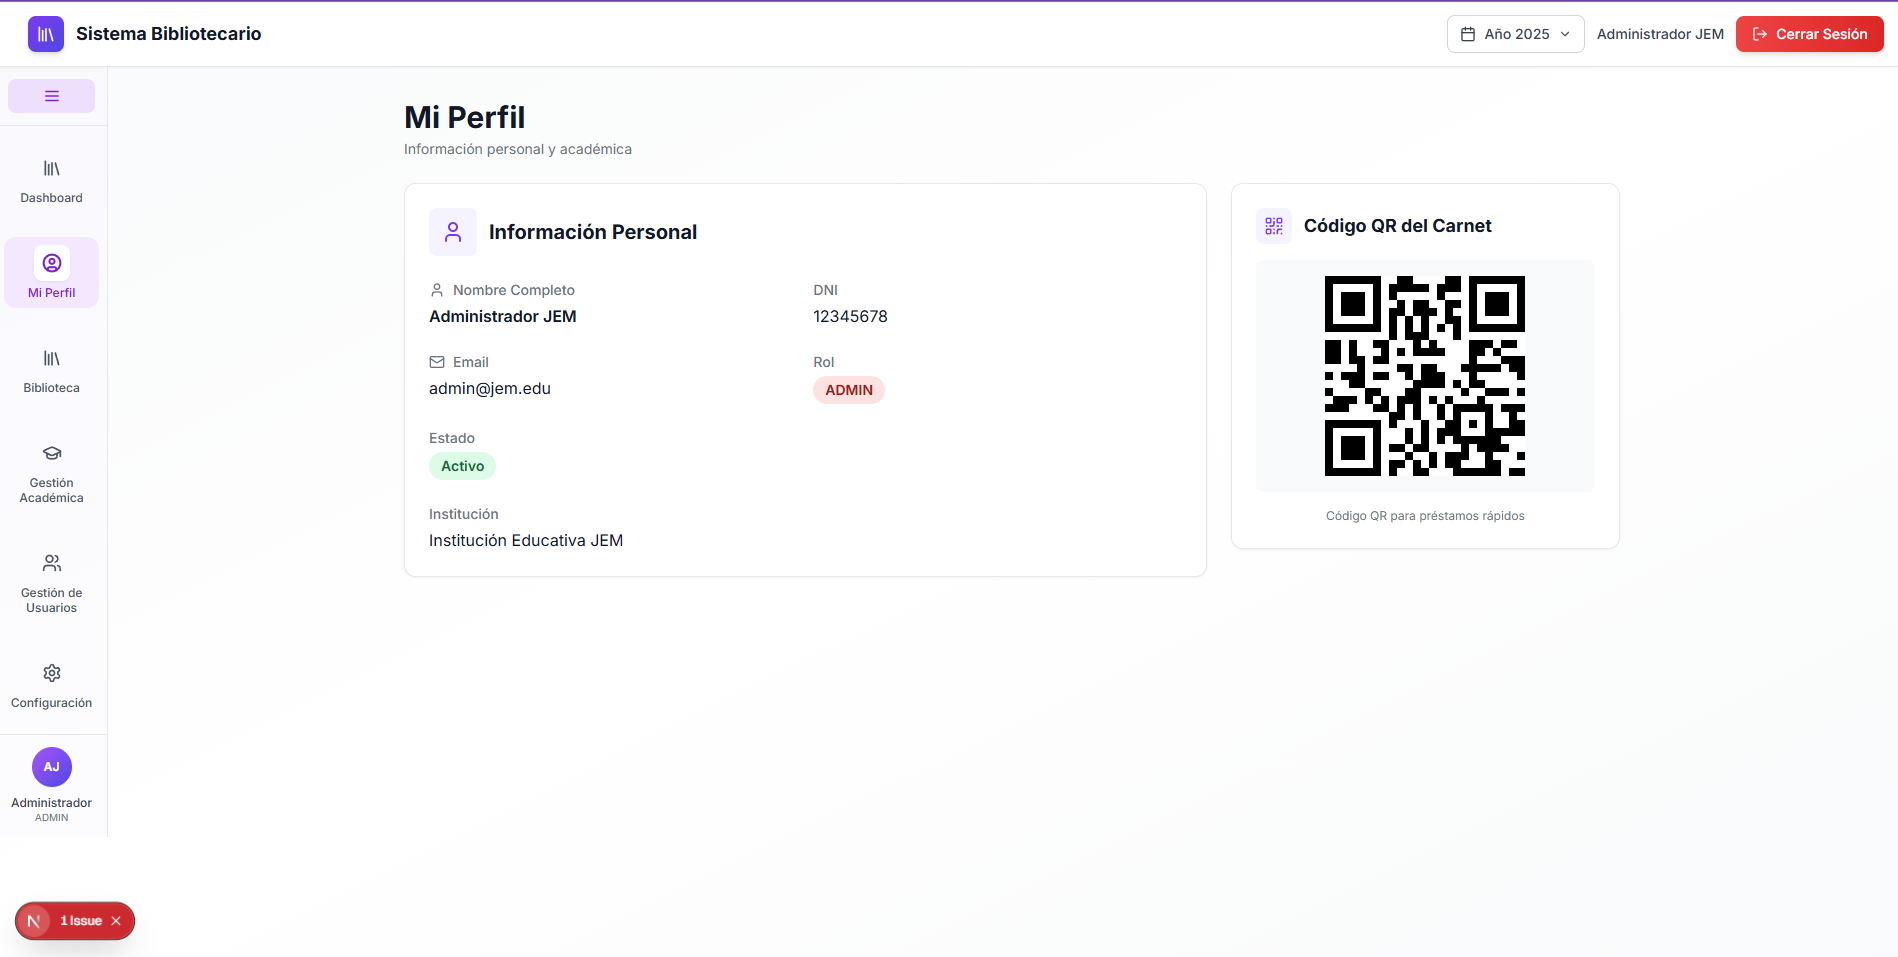This screenshot has width=1898, height=957.
Task: Expand the Año 2025 dropdown
Action: pos(1515,34)
